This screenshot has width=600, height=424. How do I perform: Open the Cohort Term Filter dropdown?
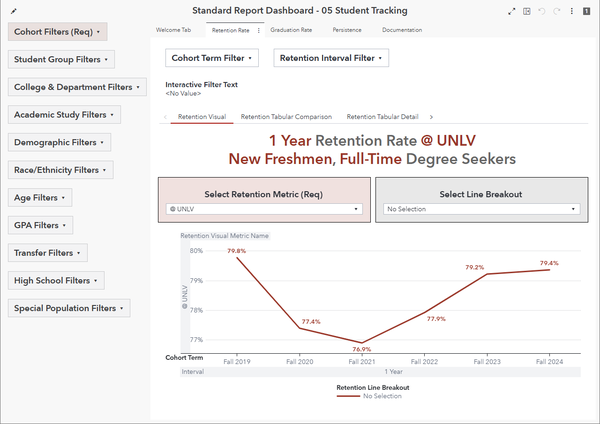212,58
